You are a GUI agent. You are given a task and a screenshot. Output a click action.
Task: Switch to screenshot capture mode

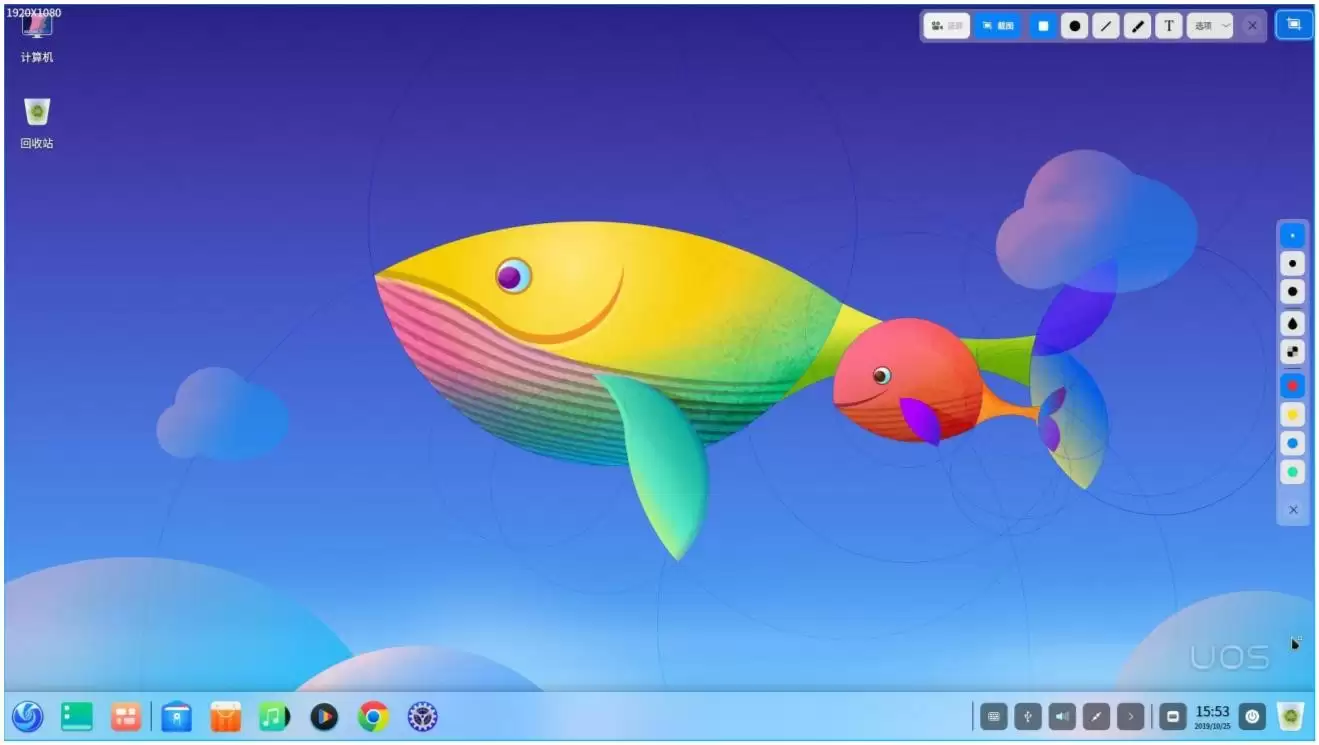tap(998, 26)
